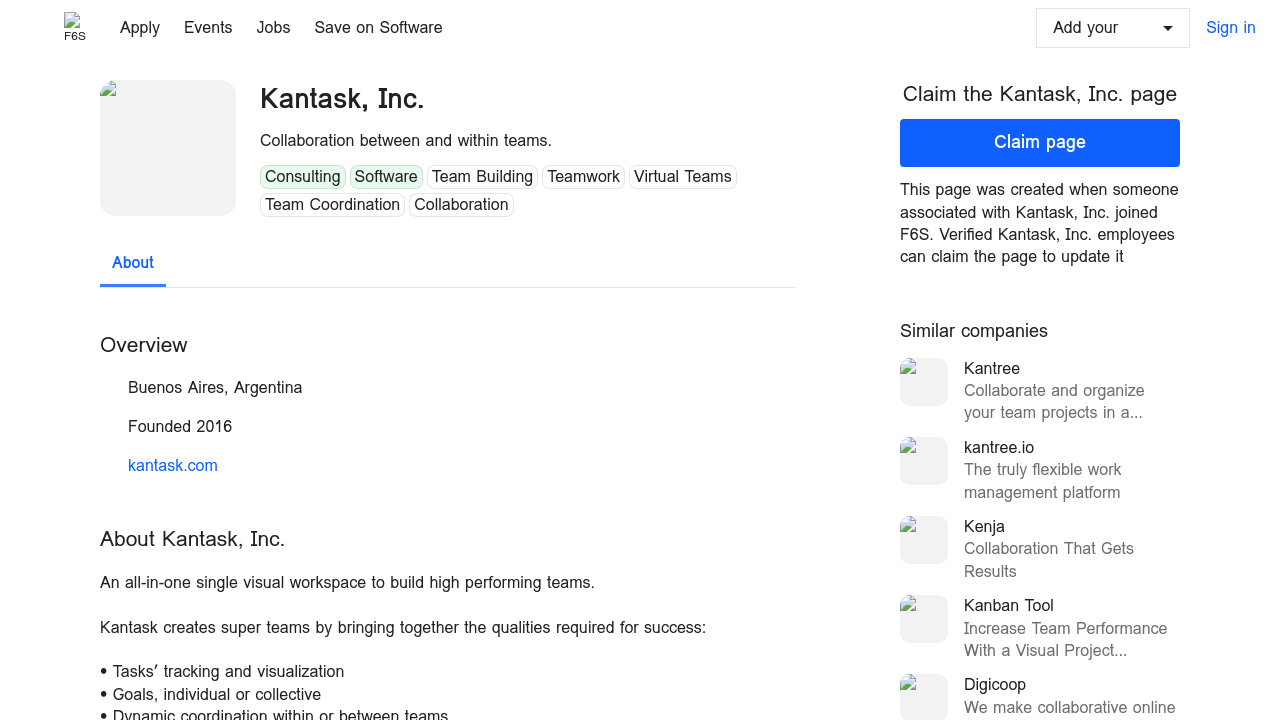1280x720 pixels.
Task: Open the Kanban Tool logo thumbnail
Action: click(924, 619)
